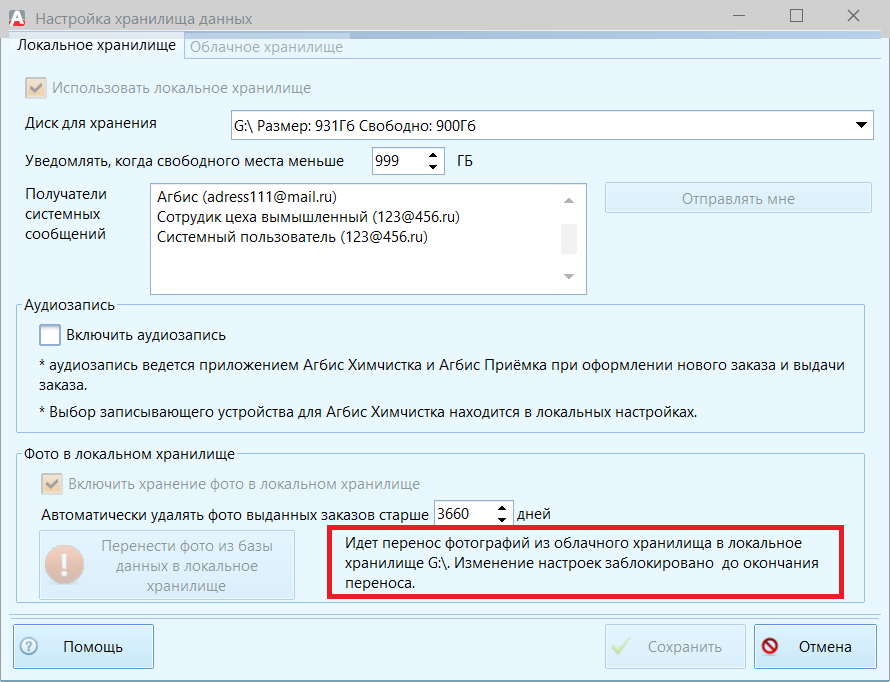This screenshot has width=890, height=682.
Task: Click the Agbis app logo icon
Action: tap(17, 18)
